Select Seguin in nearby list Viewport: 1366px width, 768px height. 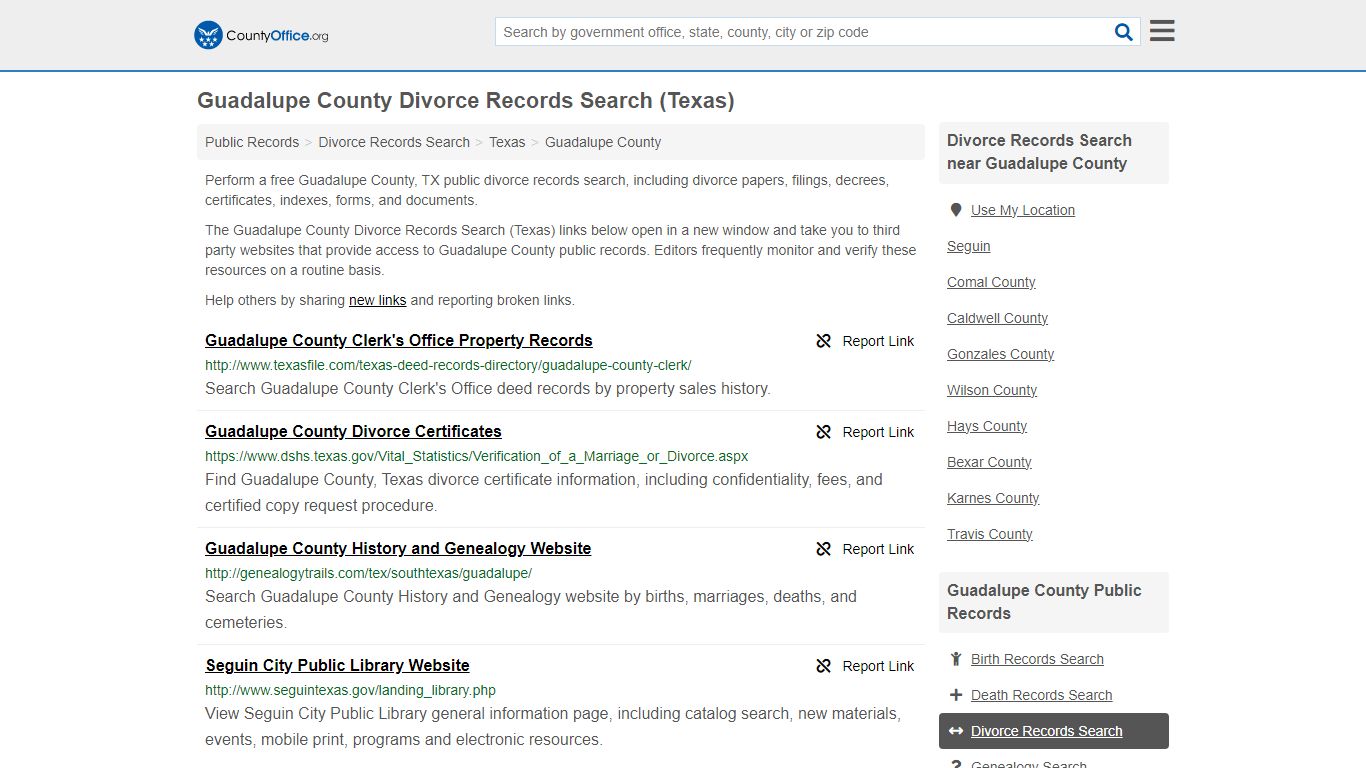click(x=969, y=246)
